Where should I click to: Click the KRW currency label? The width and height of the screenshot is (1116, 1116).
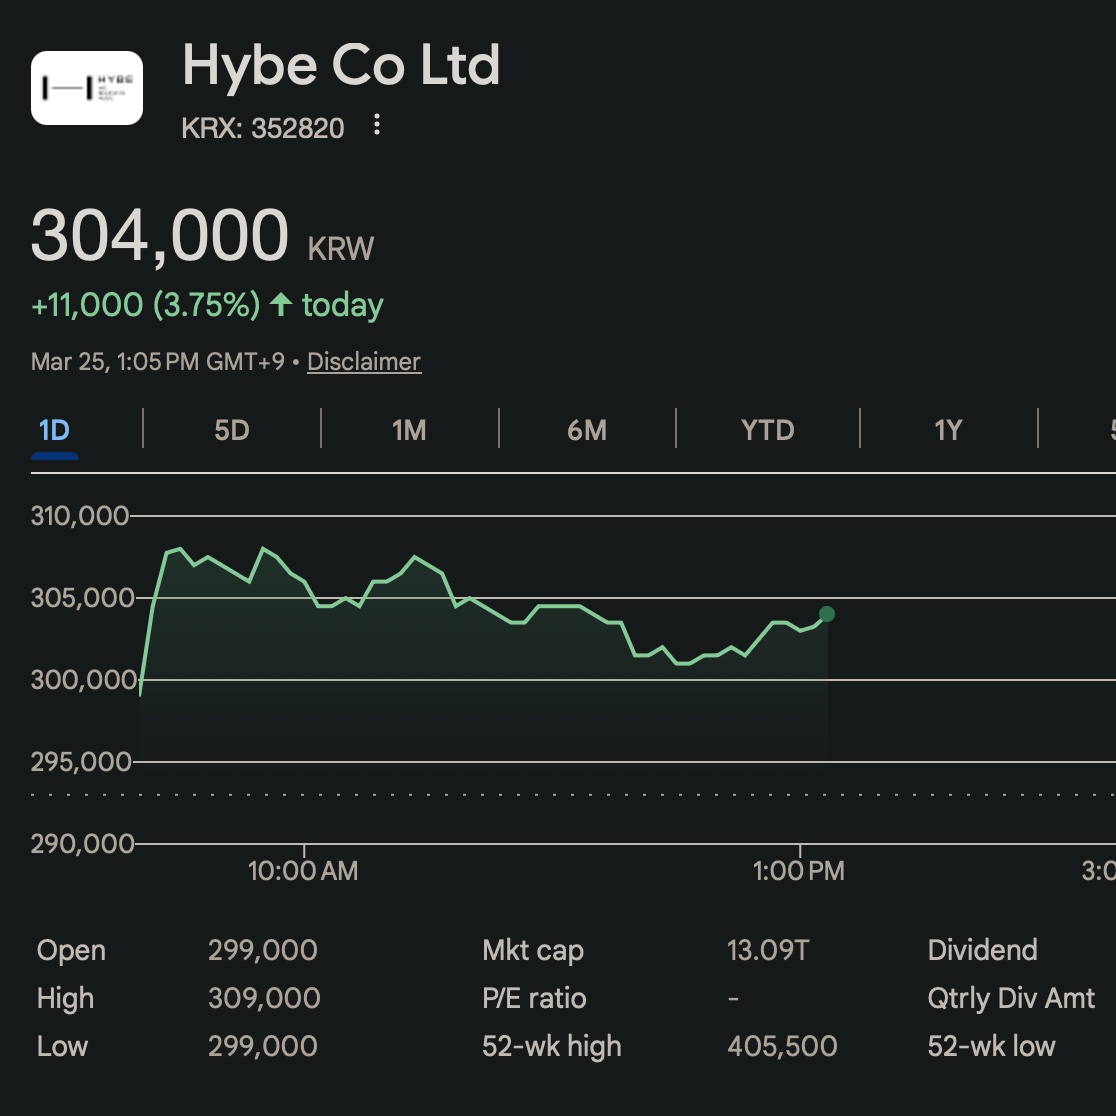341,249
